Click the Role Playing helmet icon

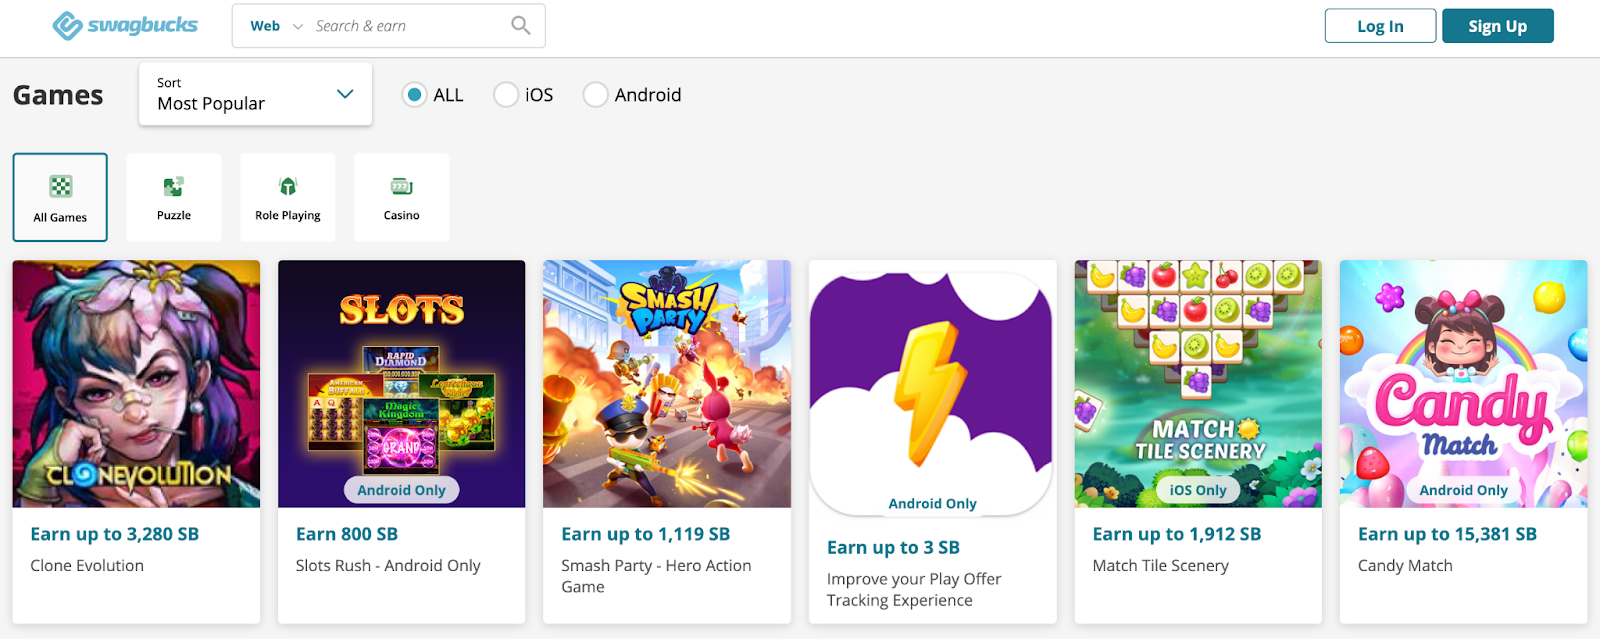point(288,185)
